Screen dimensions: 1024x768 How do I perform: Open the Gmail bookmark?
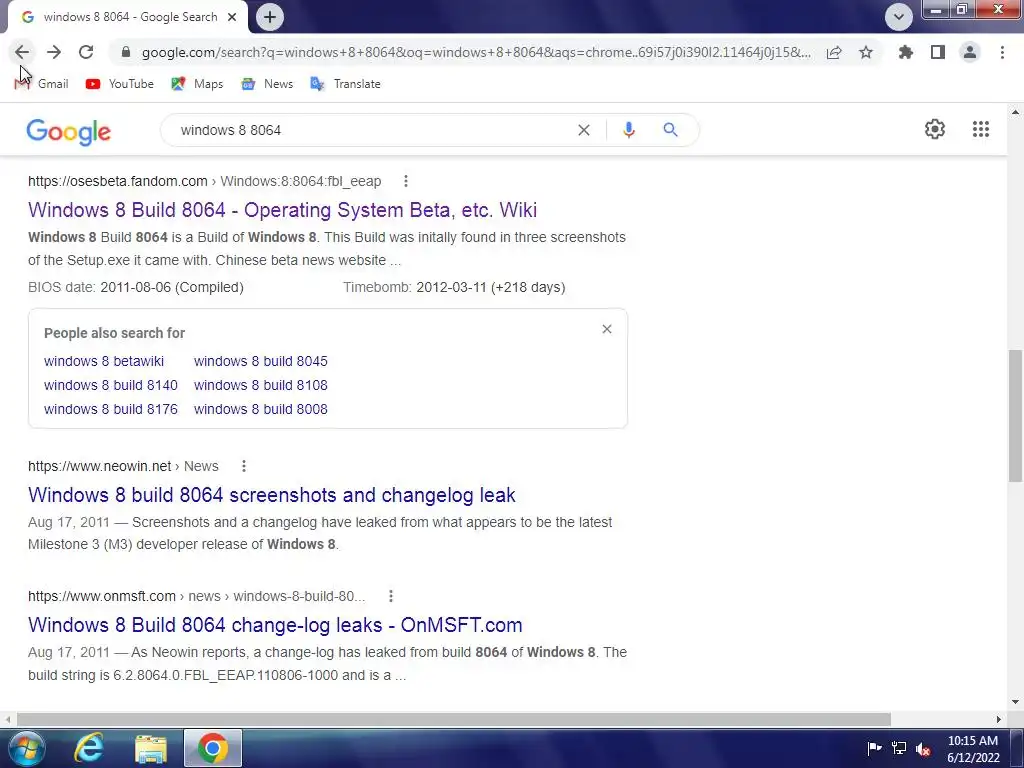(41, 84)
